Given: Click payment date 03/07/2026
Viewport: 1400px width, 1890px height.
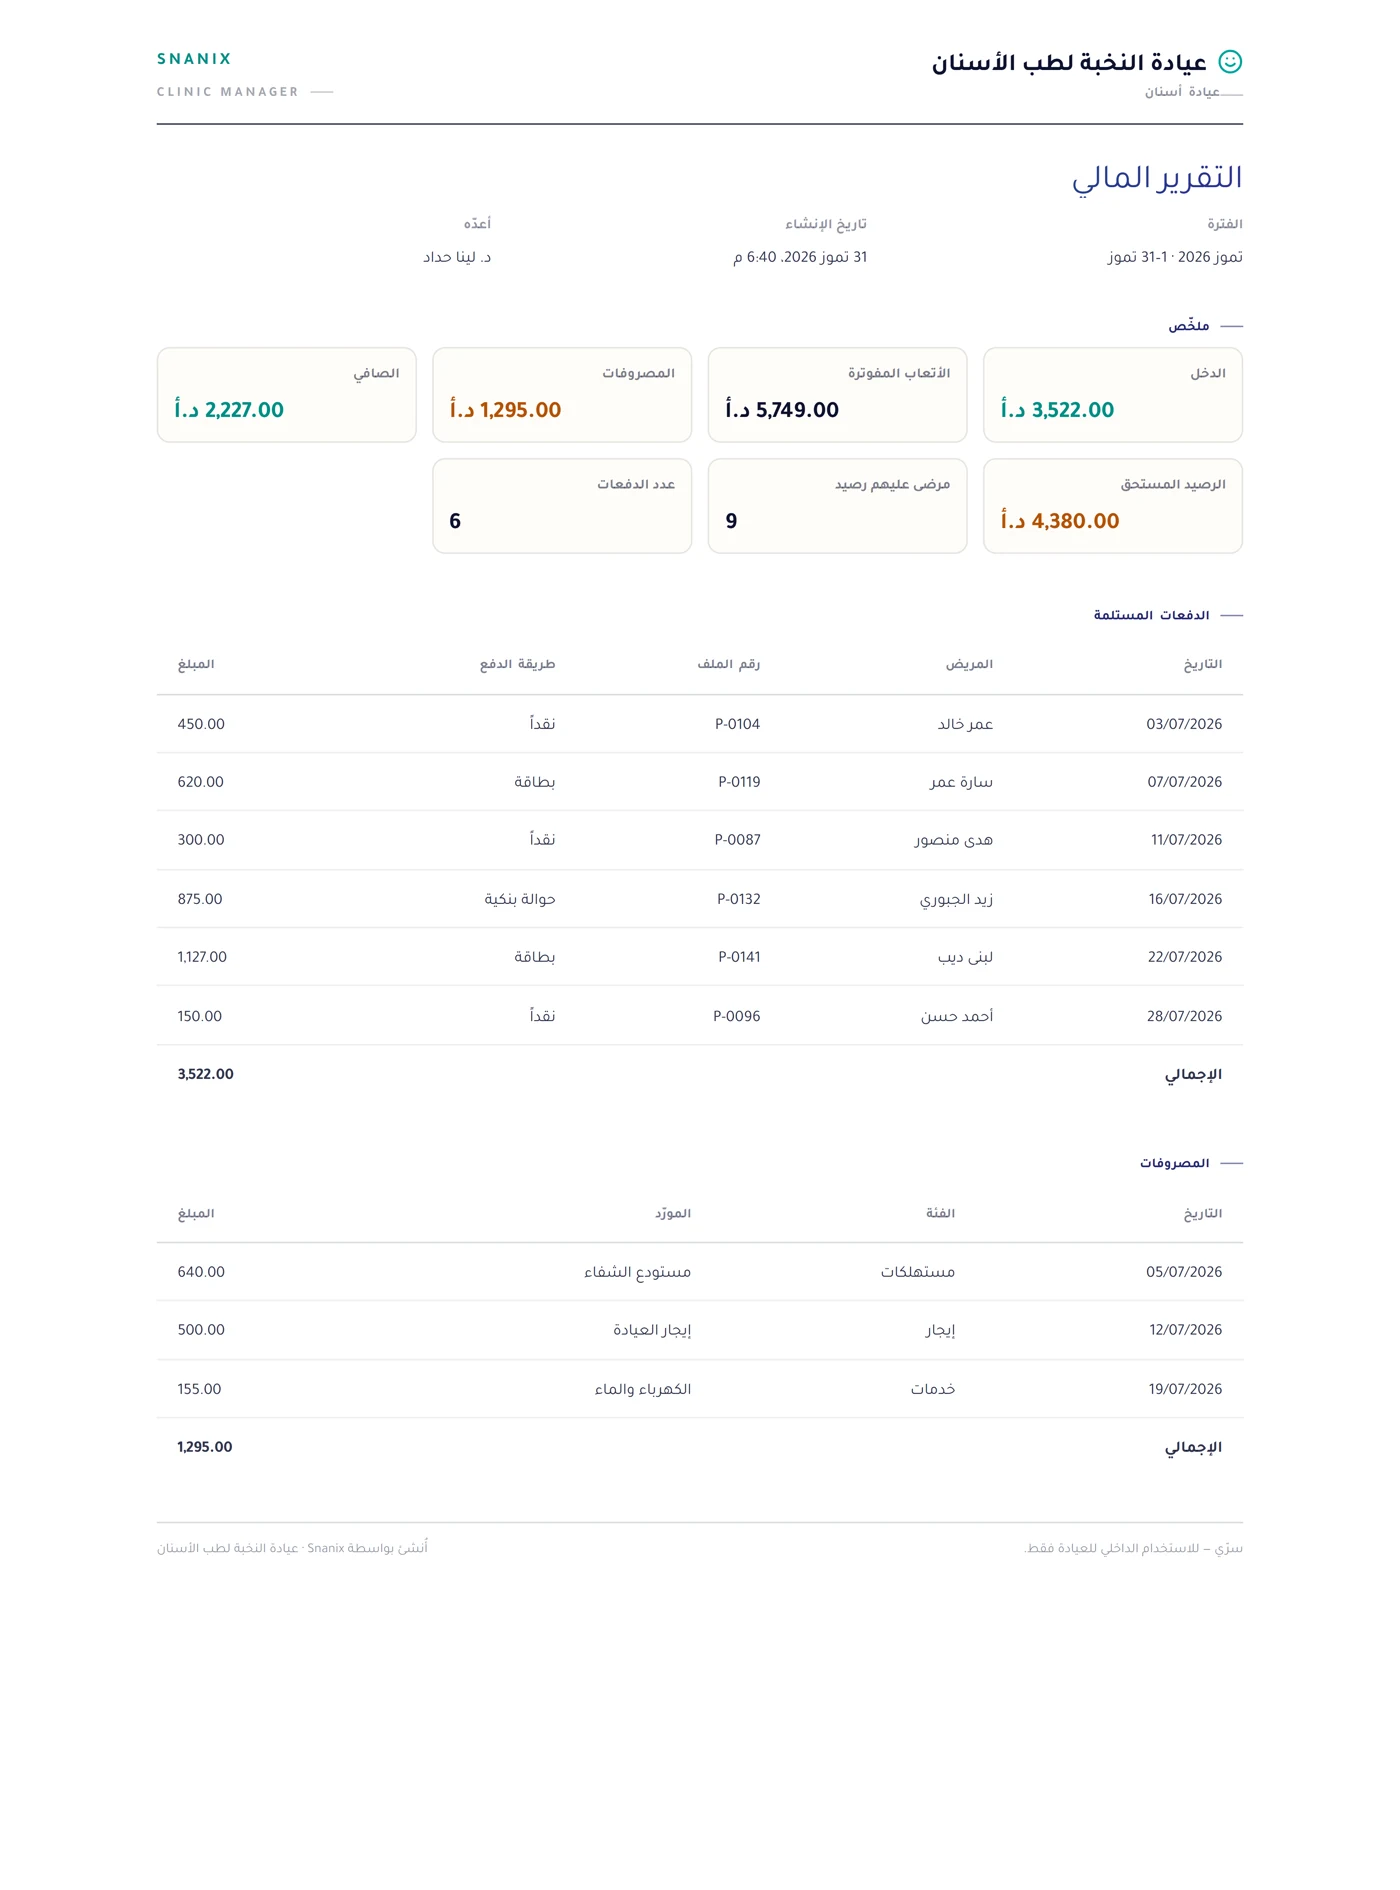Looking at the screenshot, I should [x=1184, y=724].
